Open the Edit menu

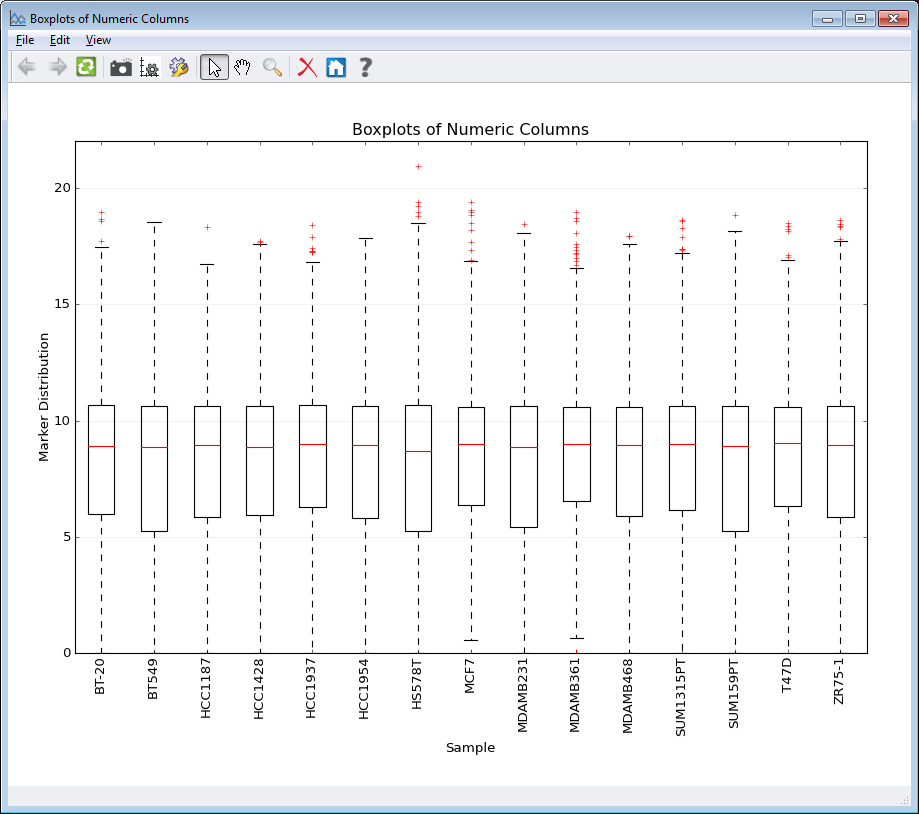coord(59,40)
